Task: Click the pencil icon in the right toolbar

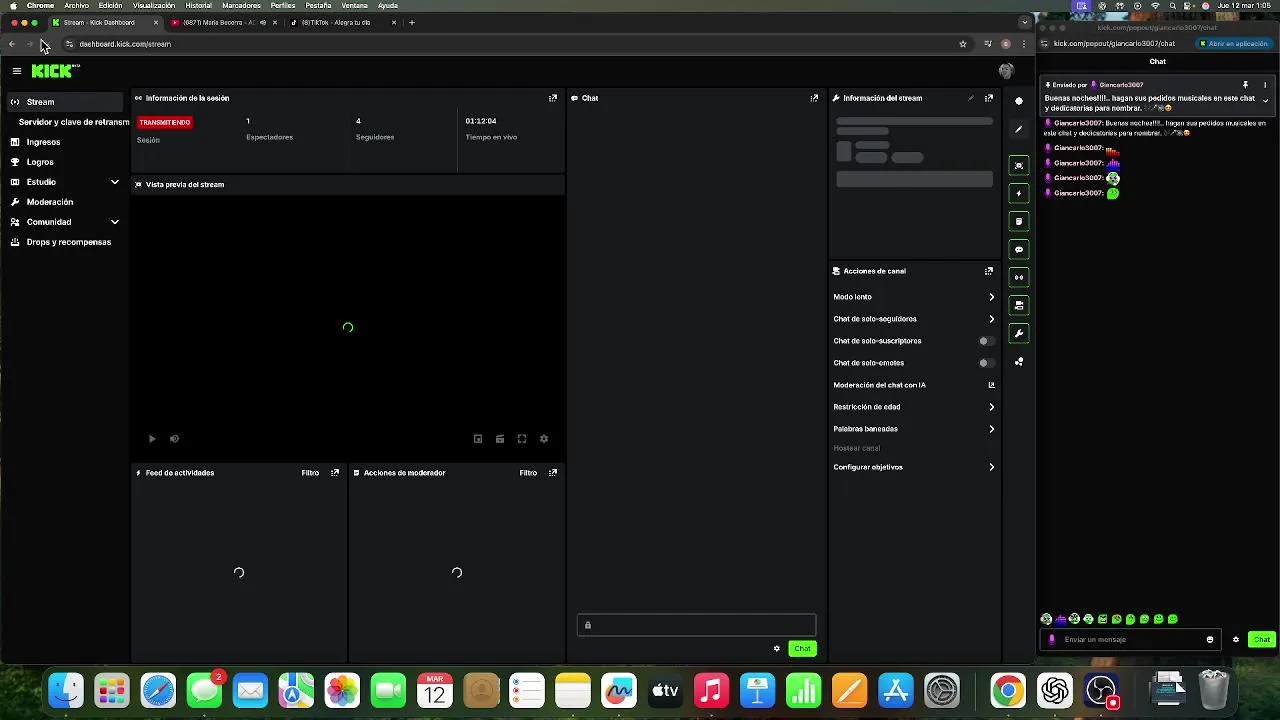Action: pyautogui.click(x=1019, y=129)
